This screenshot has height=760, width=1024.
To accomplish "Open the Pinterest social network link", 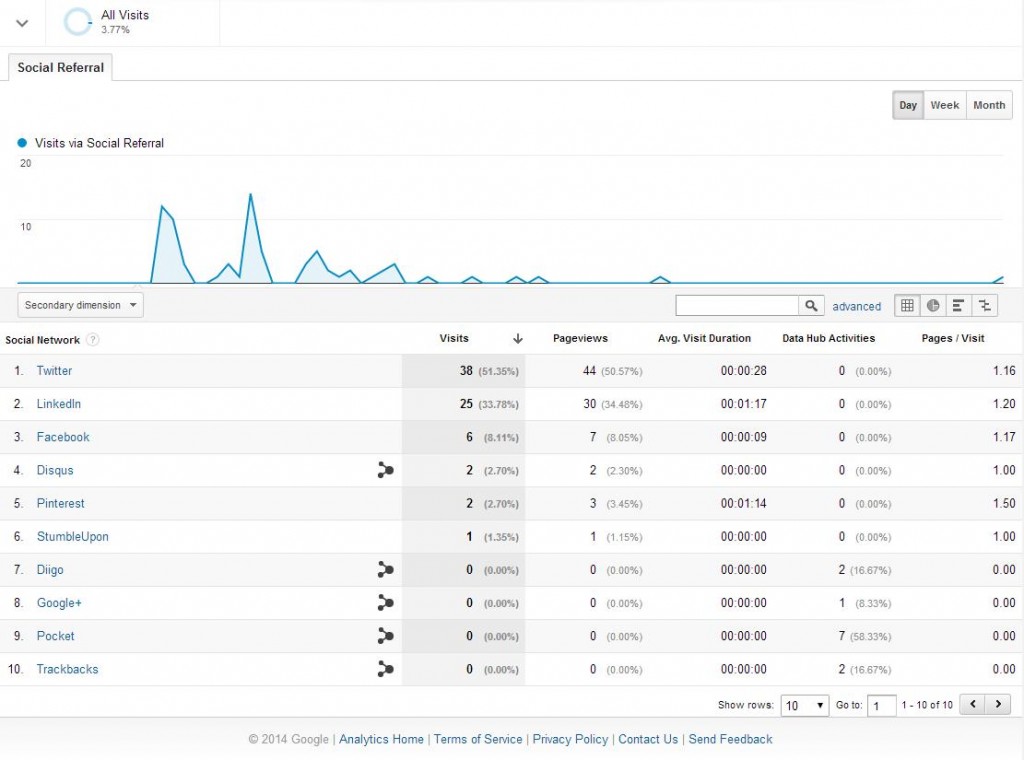I will pyautogui.click(x=60, y=503).
